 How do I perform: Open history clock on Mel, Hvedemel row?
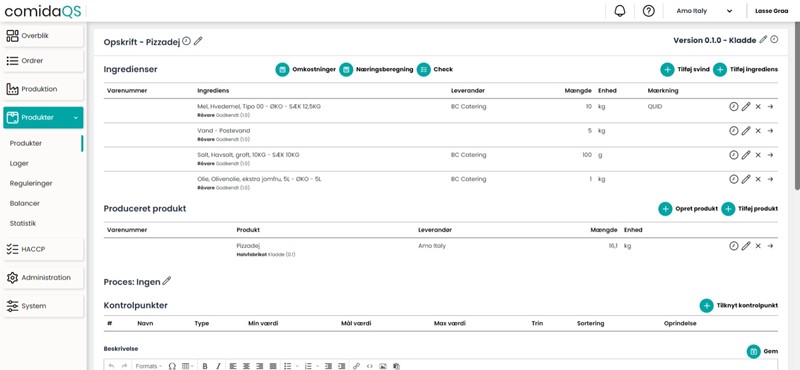(x=734, y=107)
